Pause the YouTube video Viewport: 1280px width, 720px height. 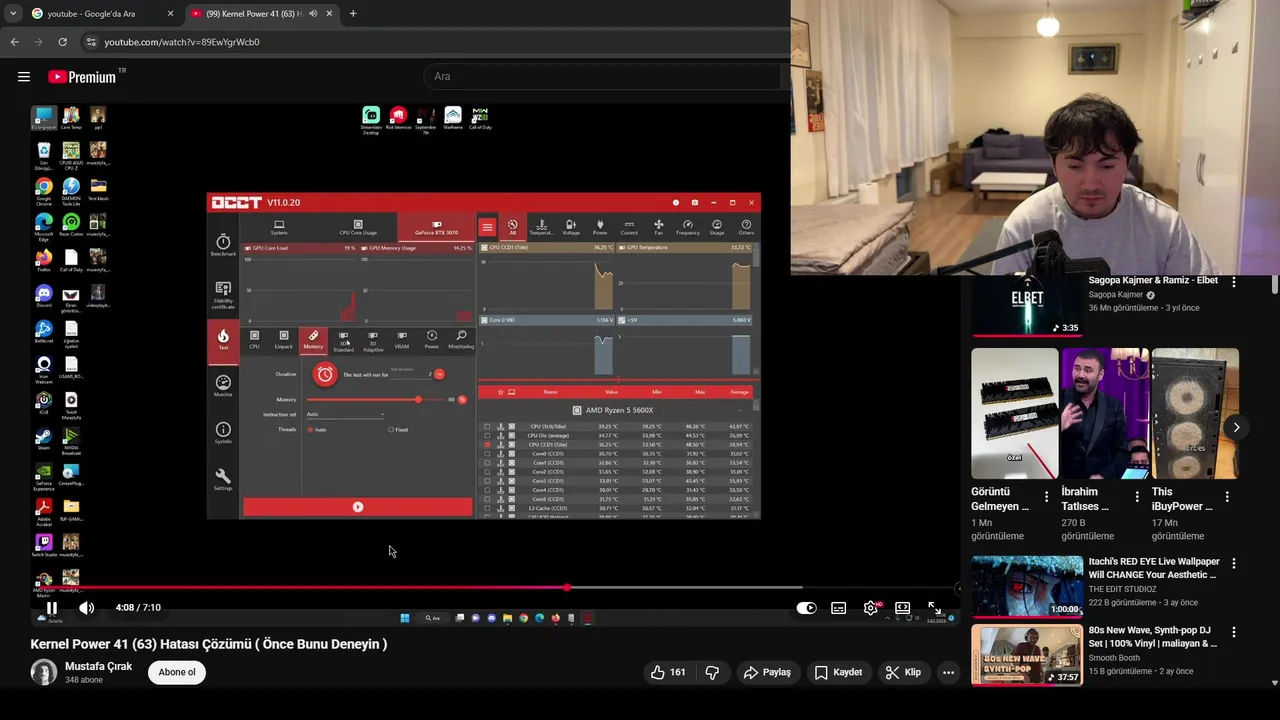pyautogui.click(x=51, y=608)
